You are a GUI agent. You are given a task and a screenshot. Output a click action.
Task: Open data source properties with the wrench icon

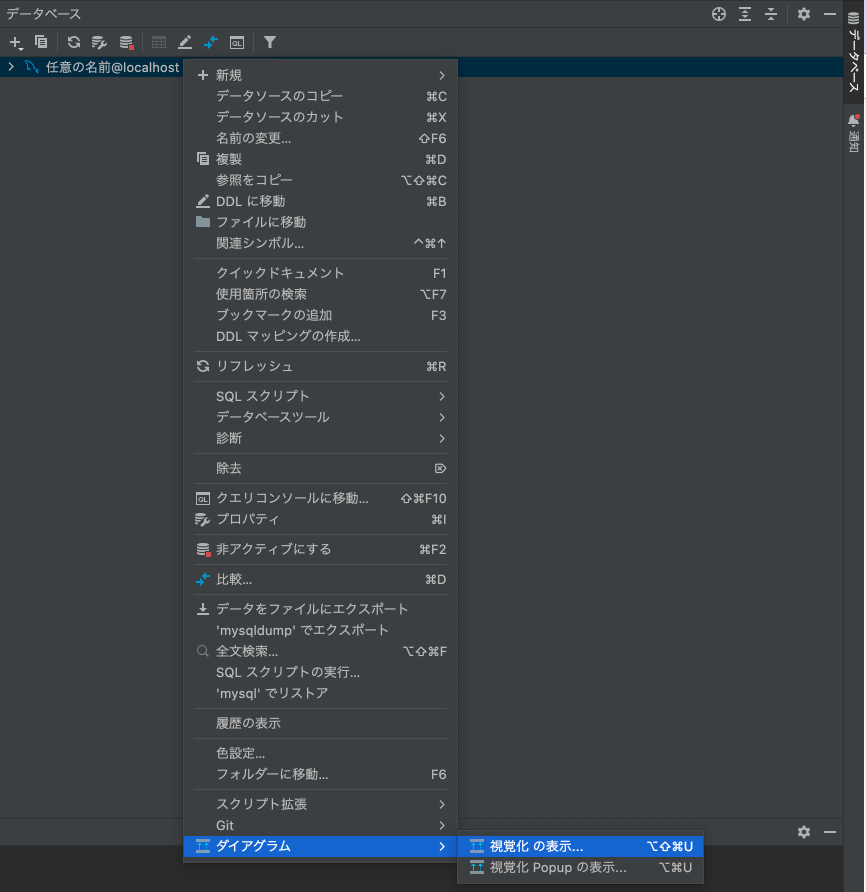pos(98,42)
